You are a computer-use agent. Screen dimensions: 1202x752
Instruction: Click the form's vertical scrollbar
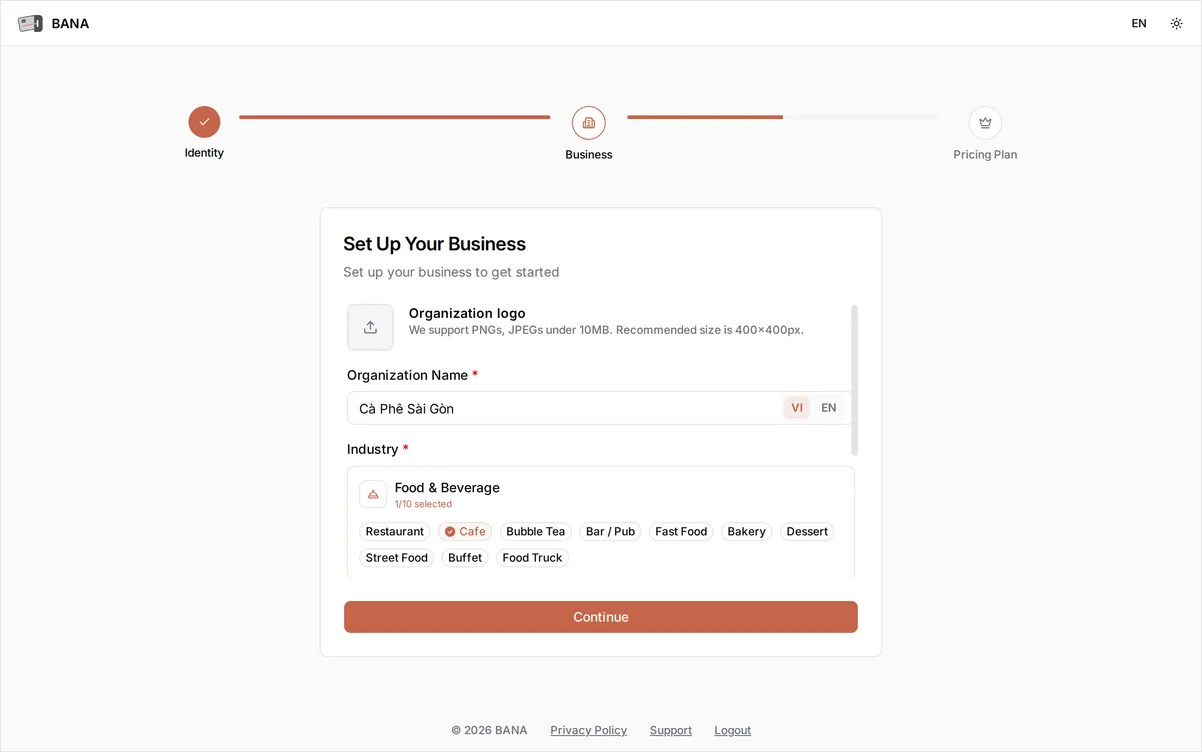tap(854, 380)
